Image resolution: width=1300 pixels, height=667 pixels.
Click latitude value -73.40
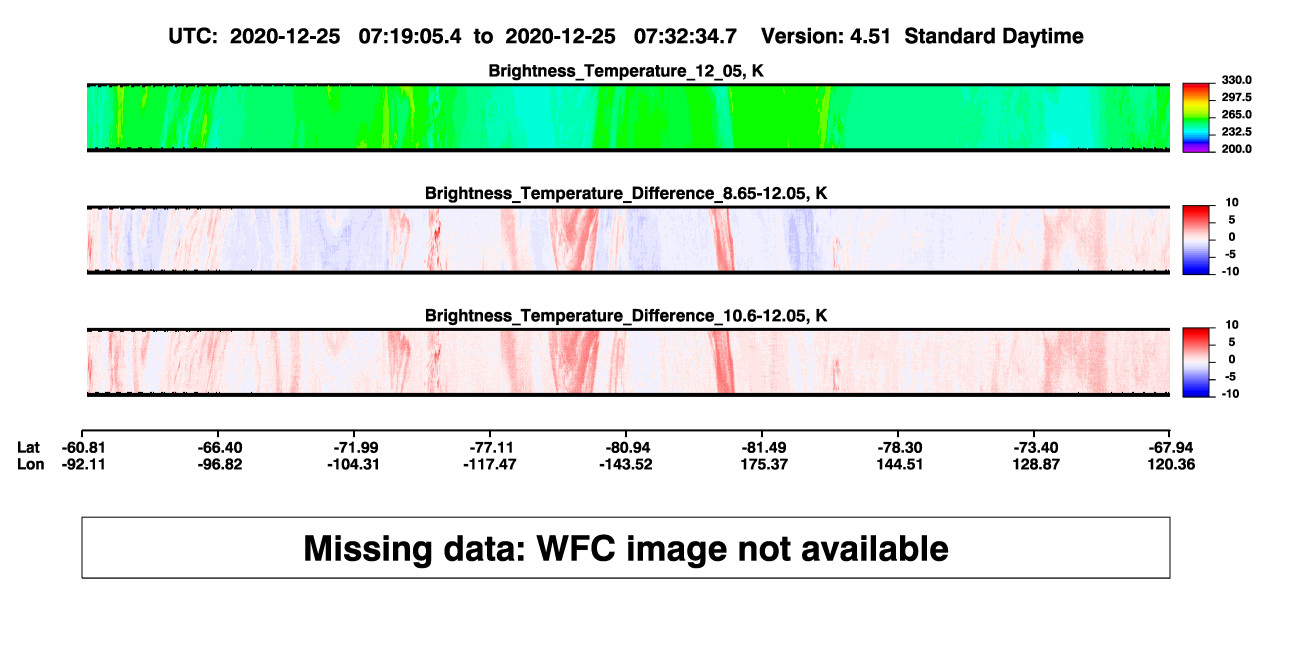(x=1034, y=447)
